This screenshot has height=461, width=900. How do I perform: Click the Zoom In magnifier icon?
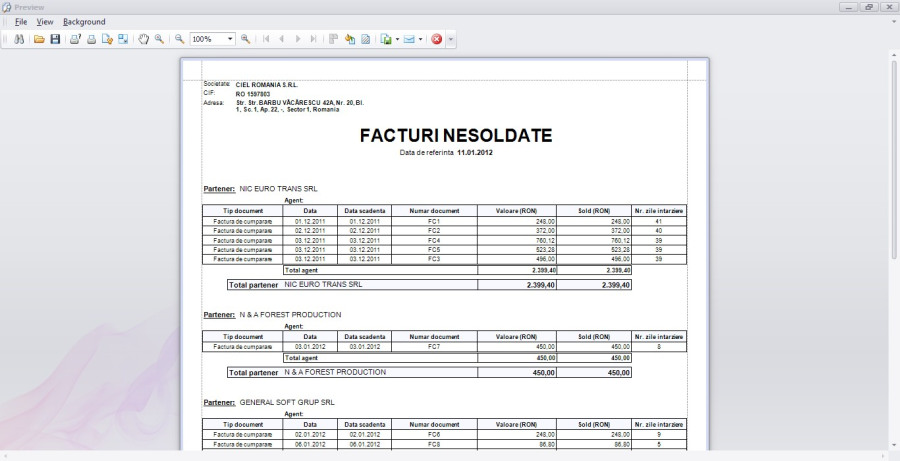245,39
